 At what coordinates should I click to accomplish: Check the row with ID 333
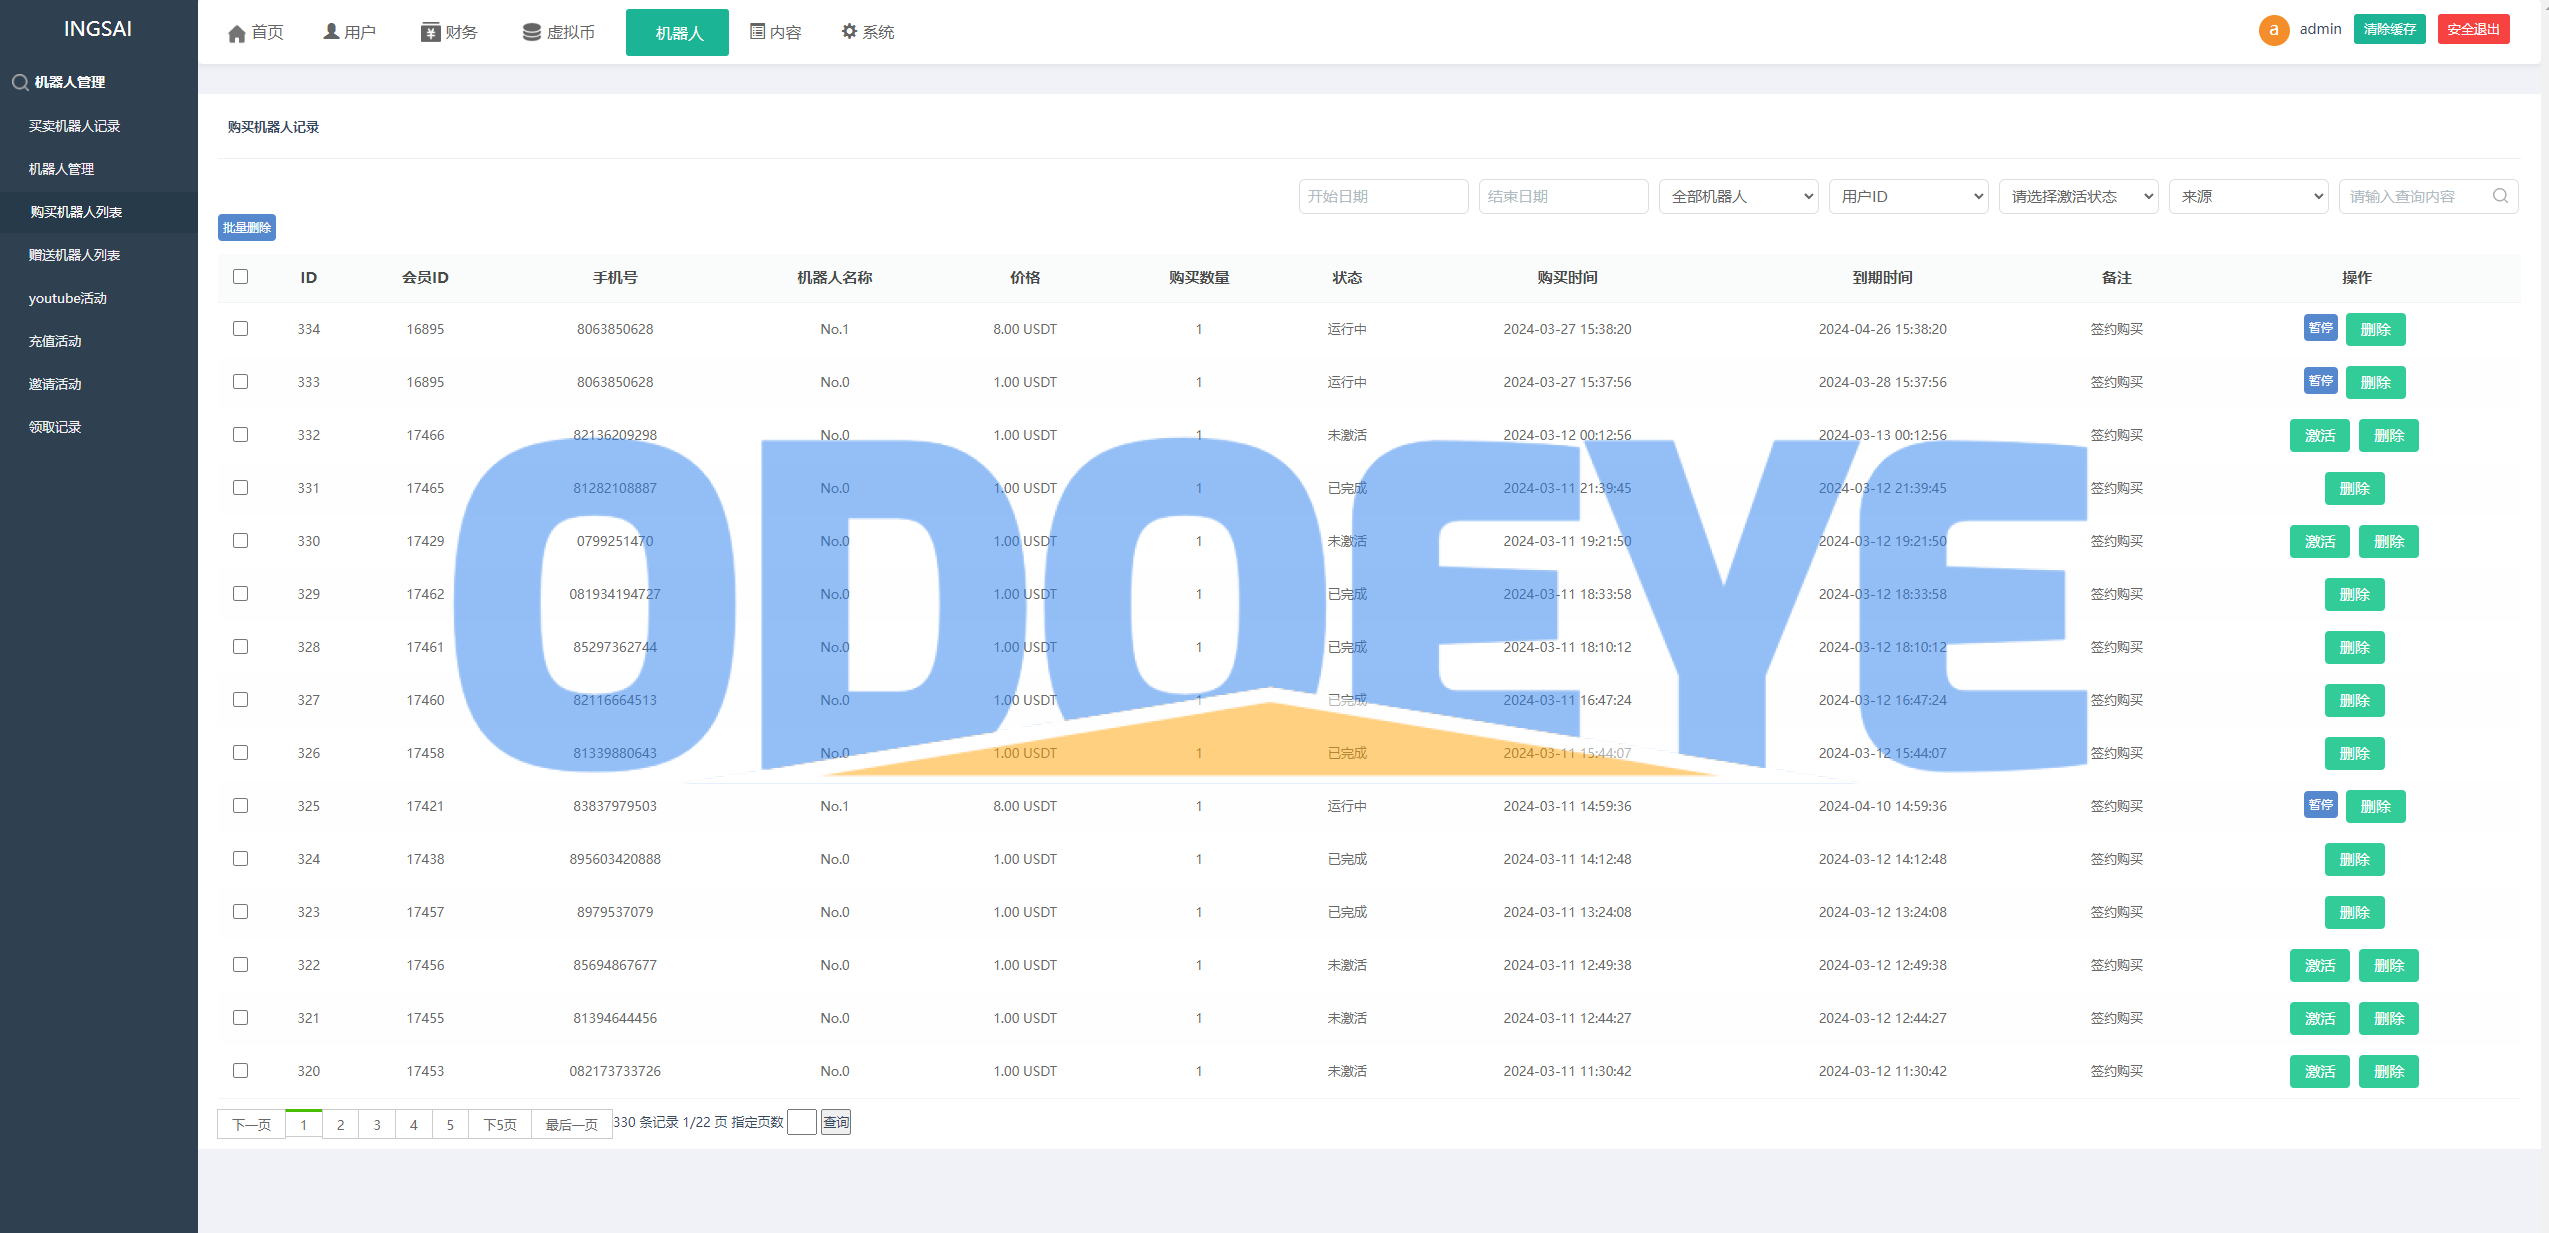[x=240, y=382]
